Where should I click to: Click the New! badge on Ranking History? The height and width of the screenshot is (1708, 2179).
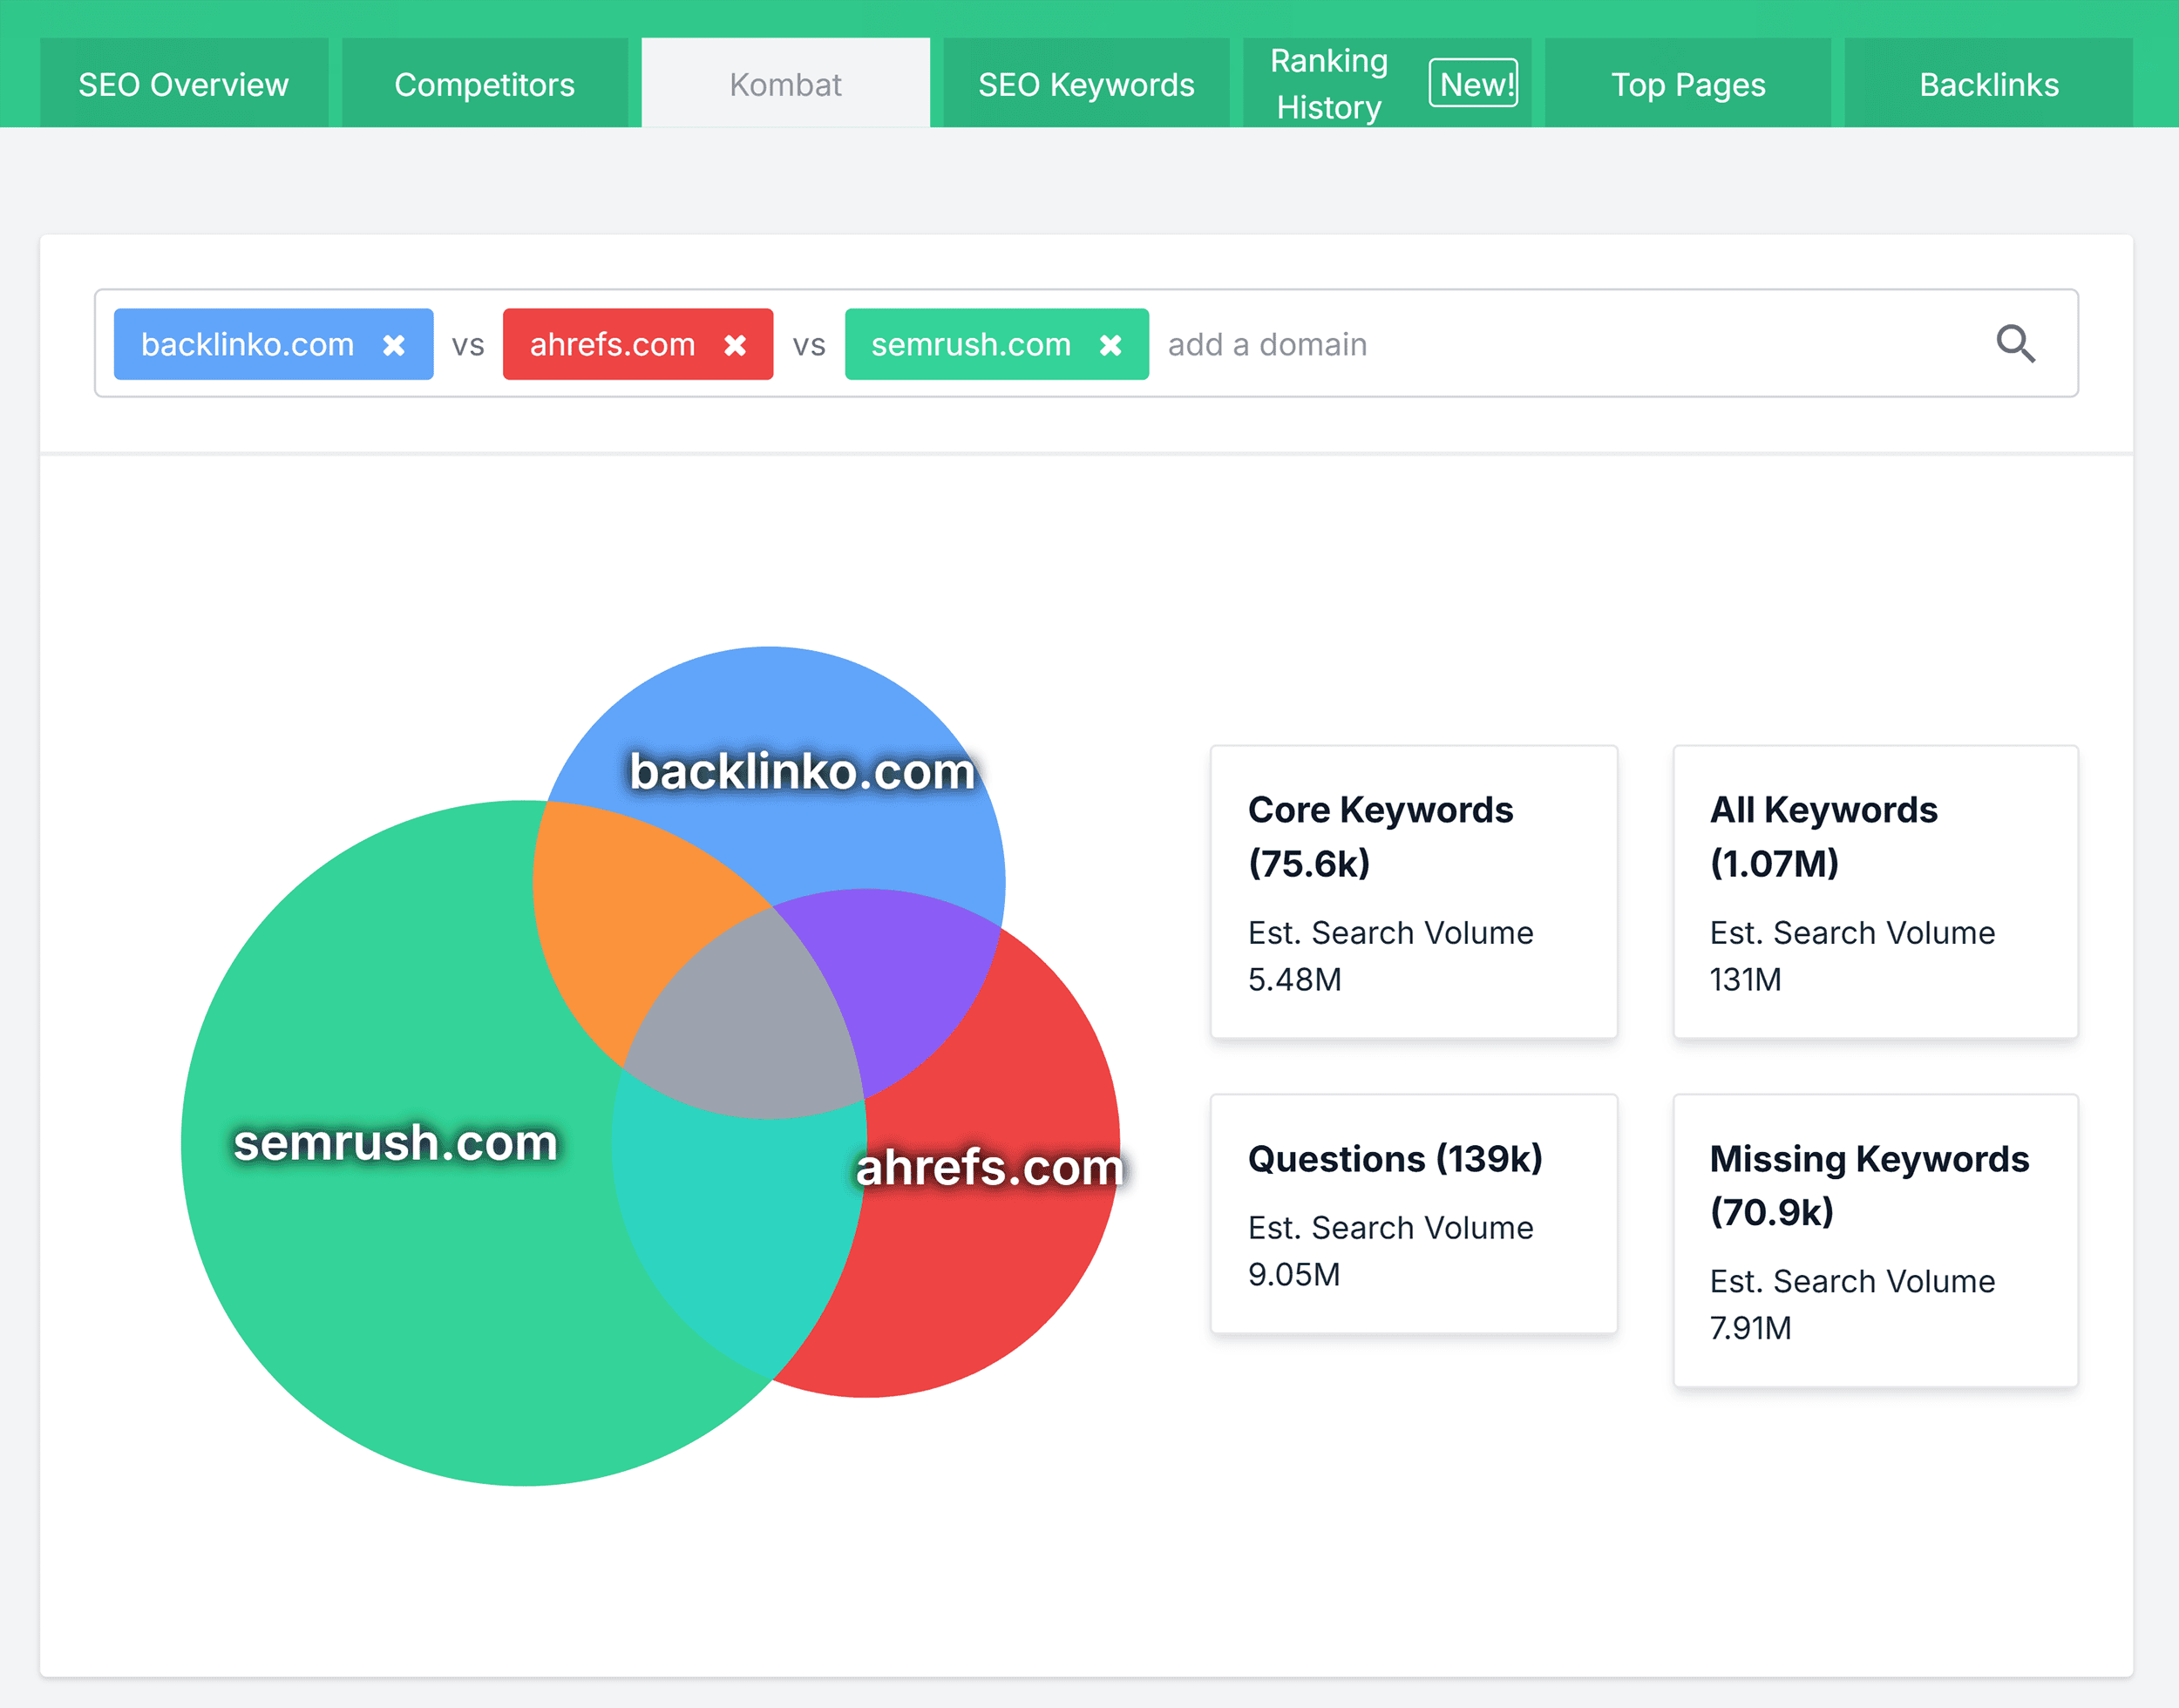coord(1474,84)
